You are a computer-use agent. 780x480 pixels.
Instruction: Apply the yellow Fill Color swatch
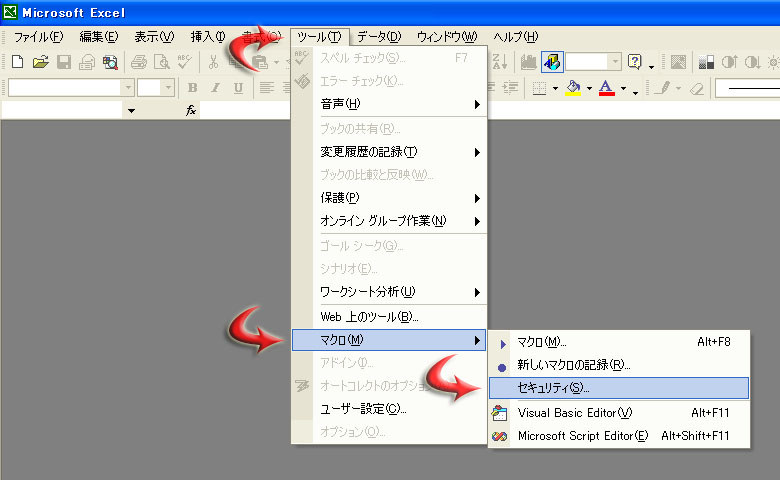573,88
